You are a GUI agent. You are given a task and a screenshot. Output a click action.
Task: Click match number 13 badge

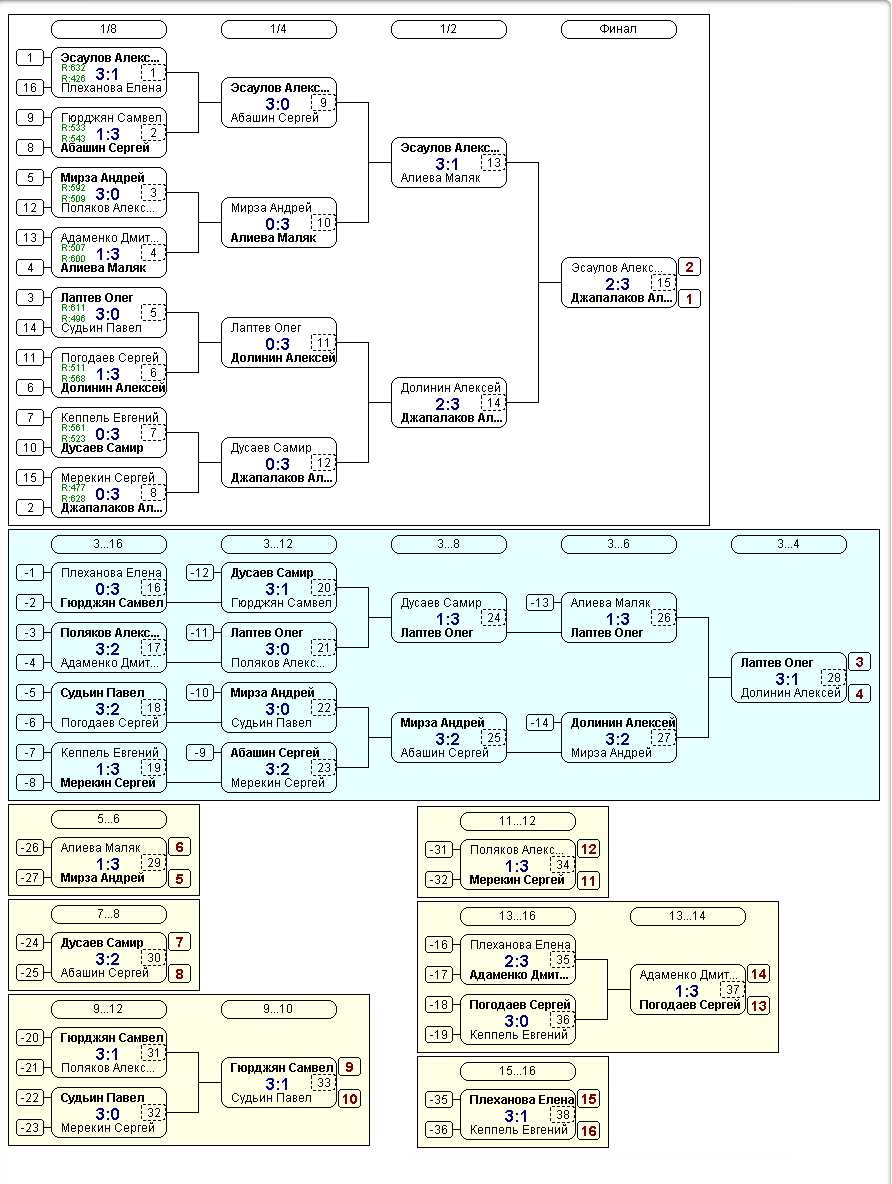493,162
